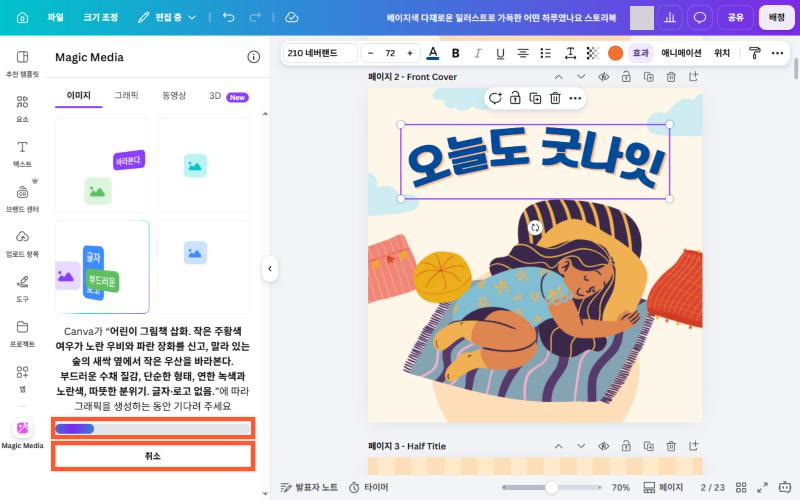Redo the last action
800x500 pixels.
point(255,17)
